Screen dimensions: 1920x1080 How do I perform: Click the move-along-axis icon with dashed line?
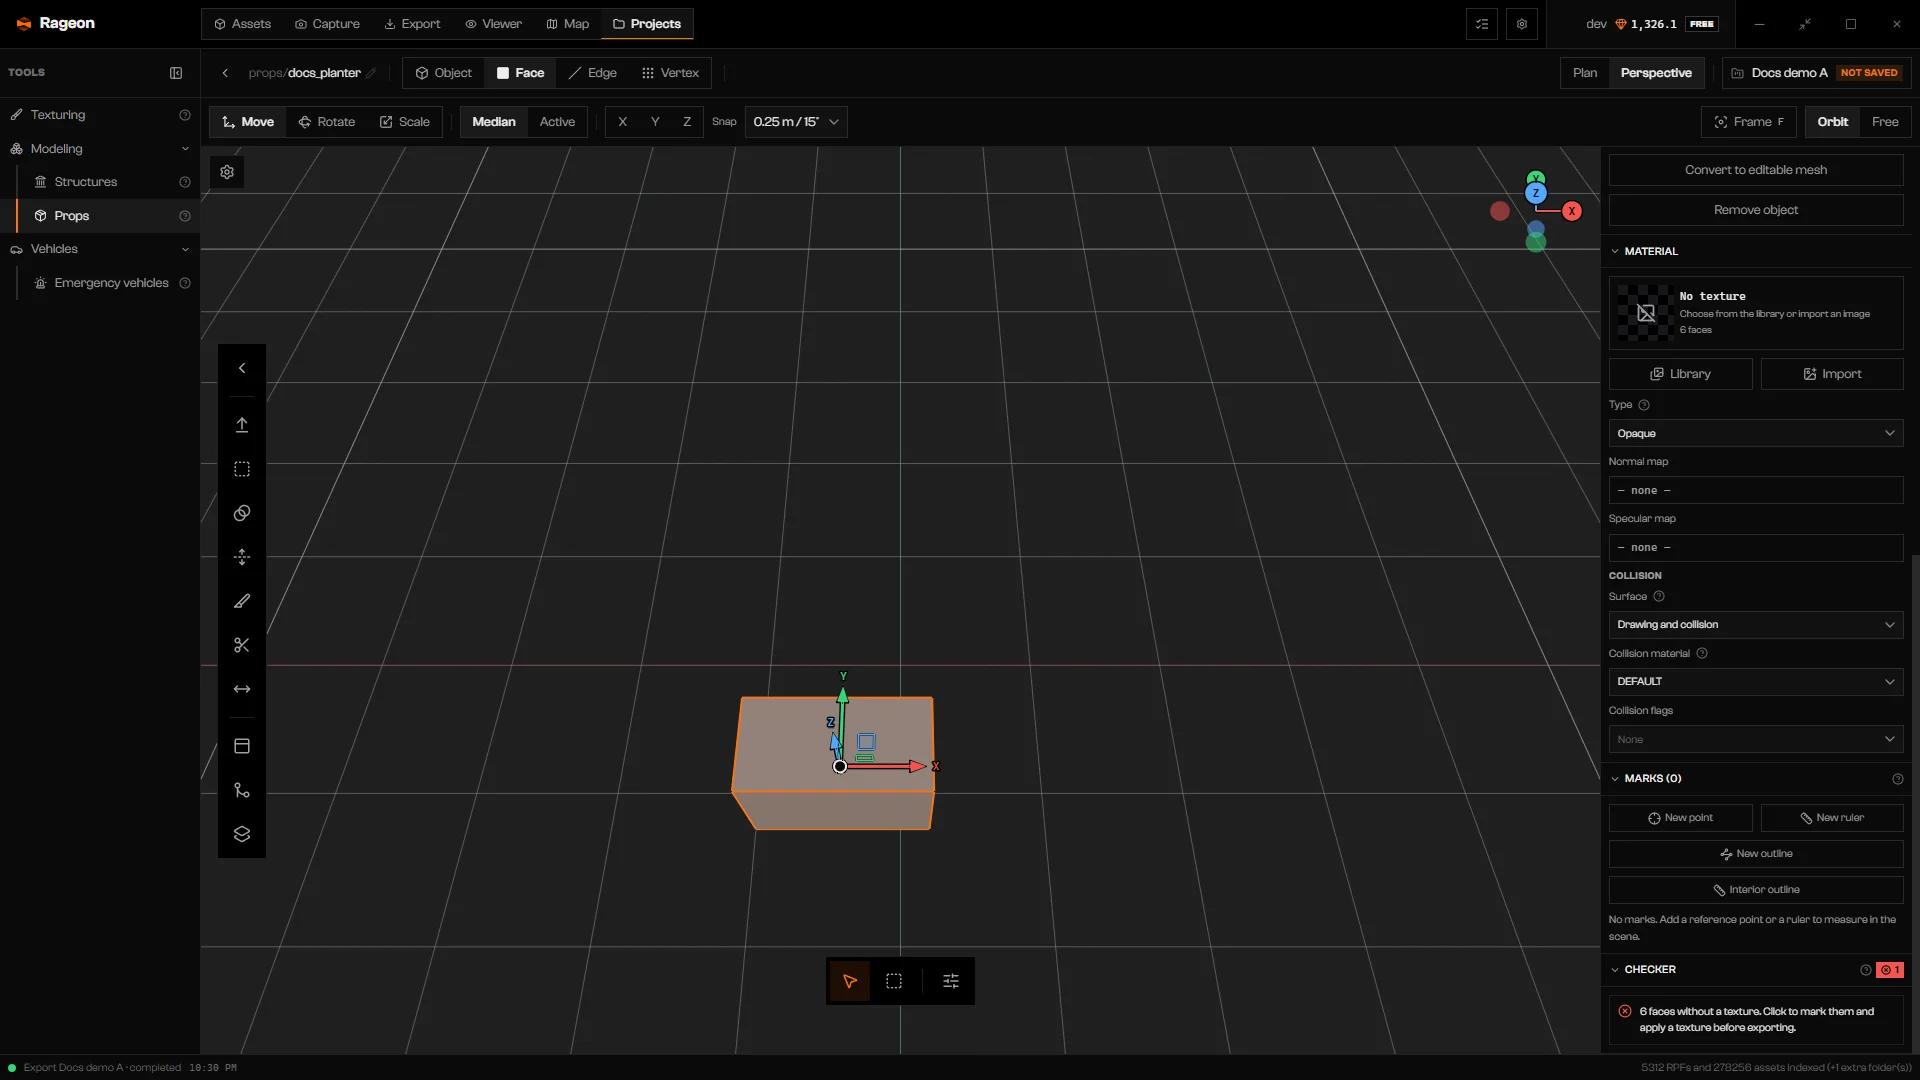tap(242, 558)
